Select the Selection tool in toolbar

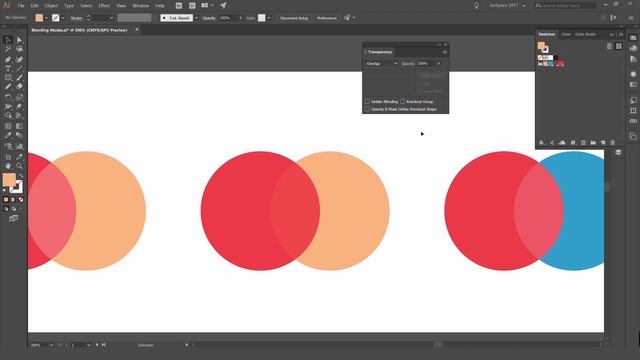8,40
